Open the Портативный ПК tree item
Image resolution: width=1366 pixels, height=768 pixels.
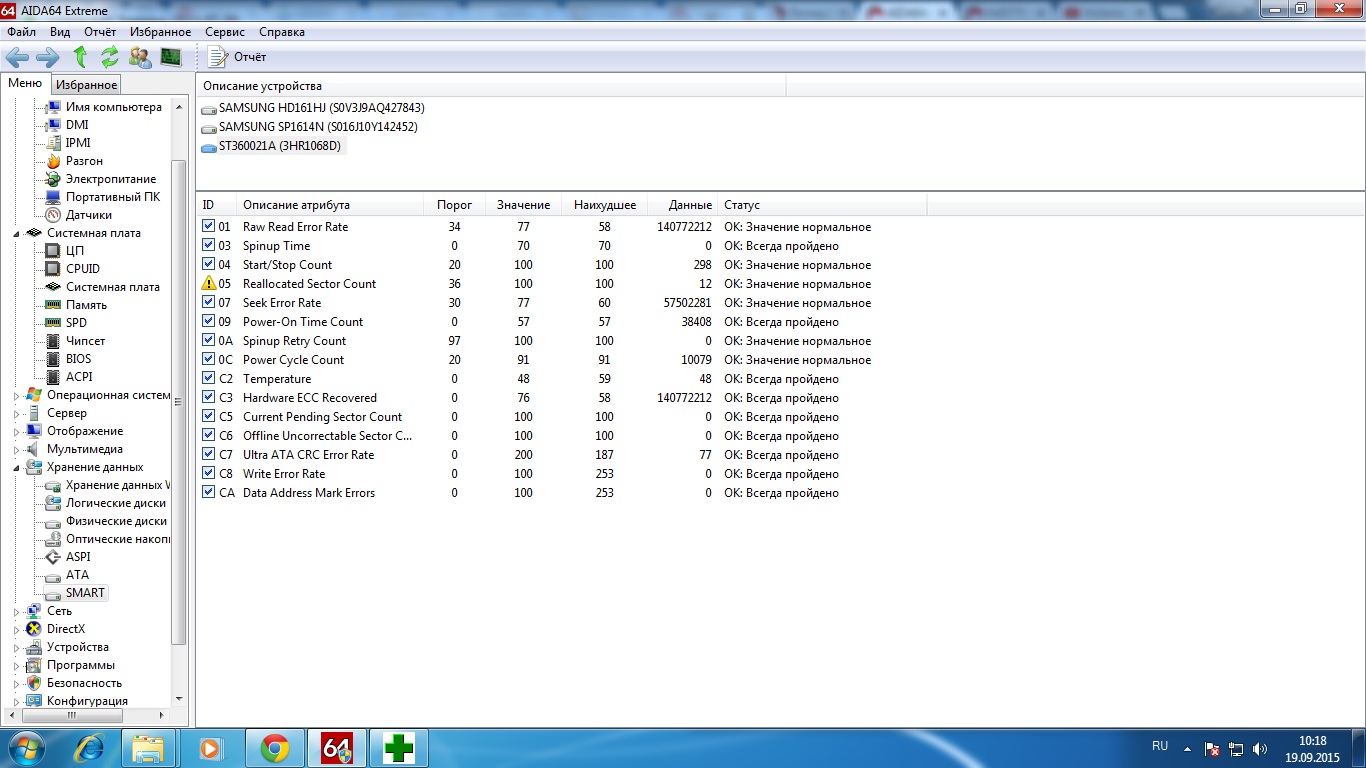[113, 197]
